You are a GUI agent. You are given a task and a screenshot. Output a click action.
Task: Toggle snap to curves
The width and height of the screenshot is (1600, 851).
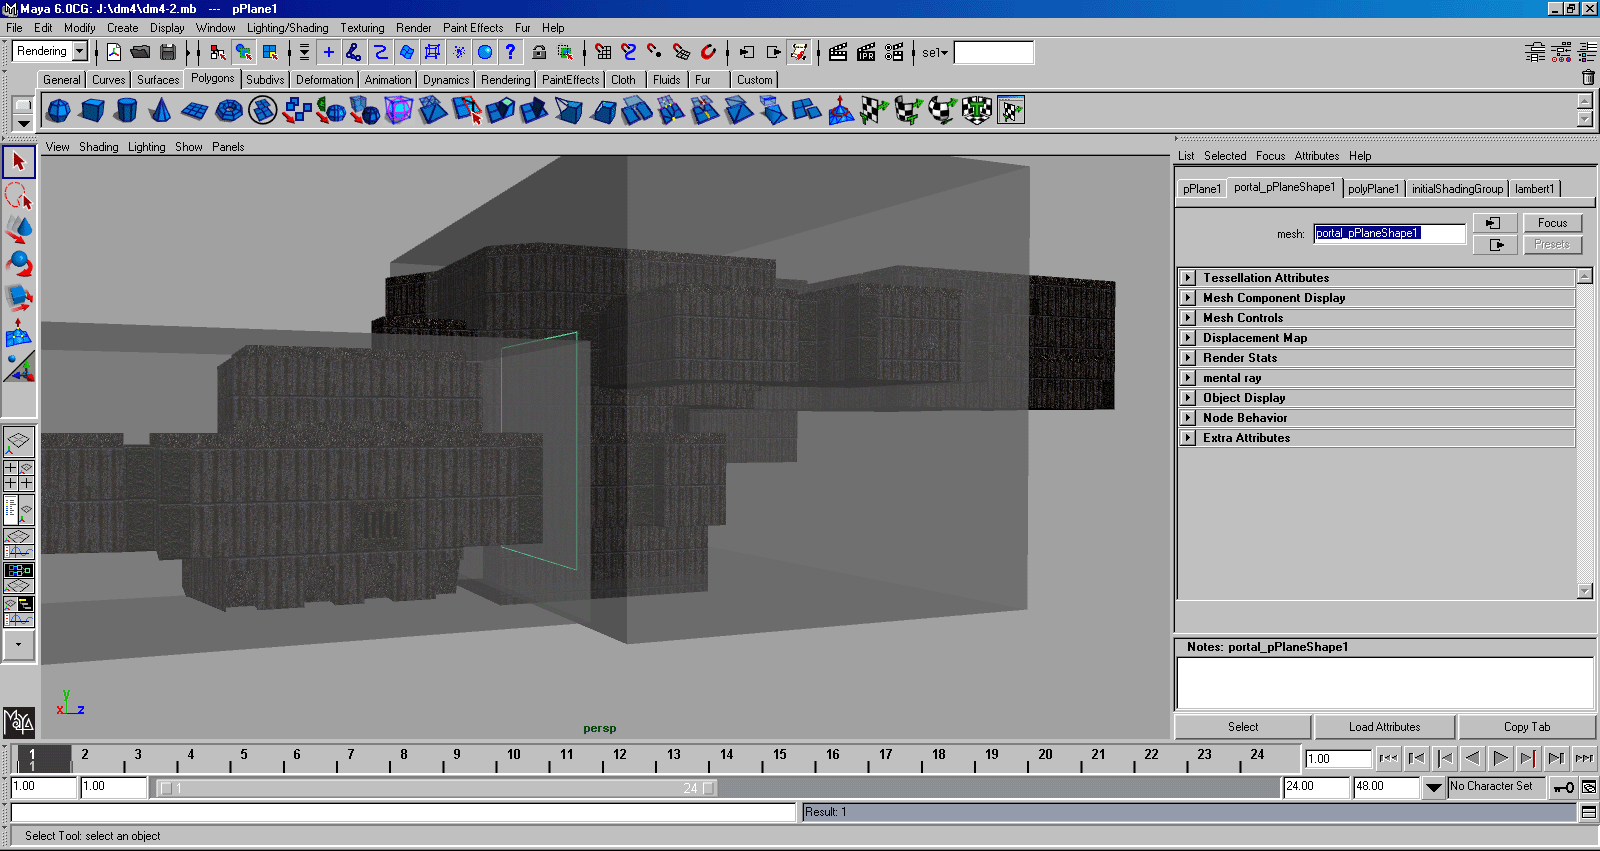[x=629, y=52]
